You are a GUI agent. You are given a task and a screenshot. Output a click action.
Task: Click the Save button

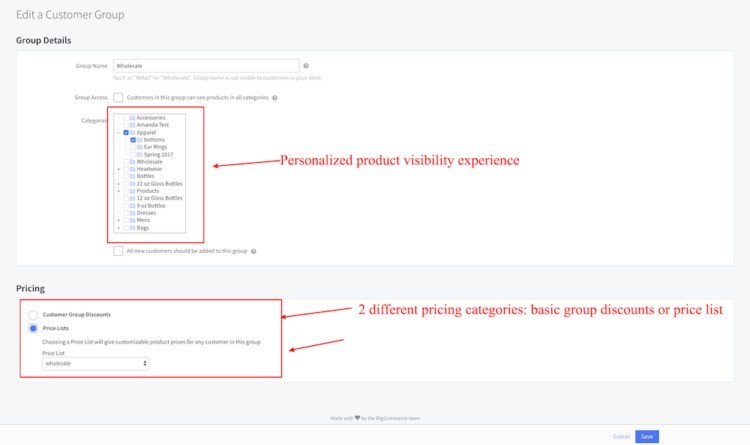pos(647,436)
